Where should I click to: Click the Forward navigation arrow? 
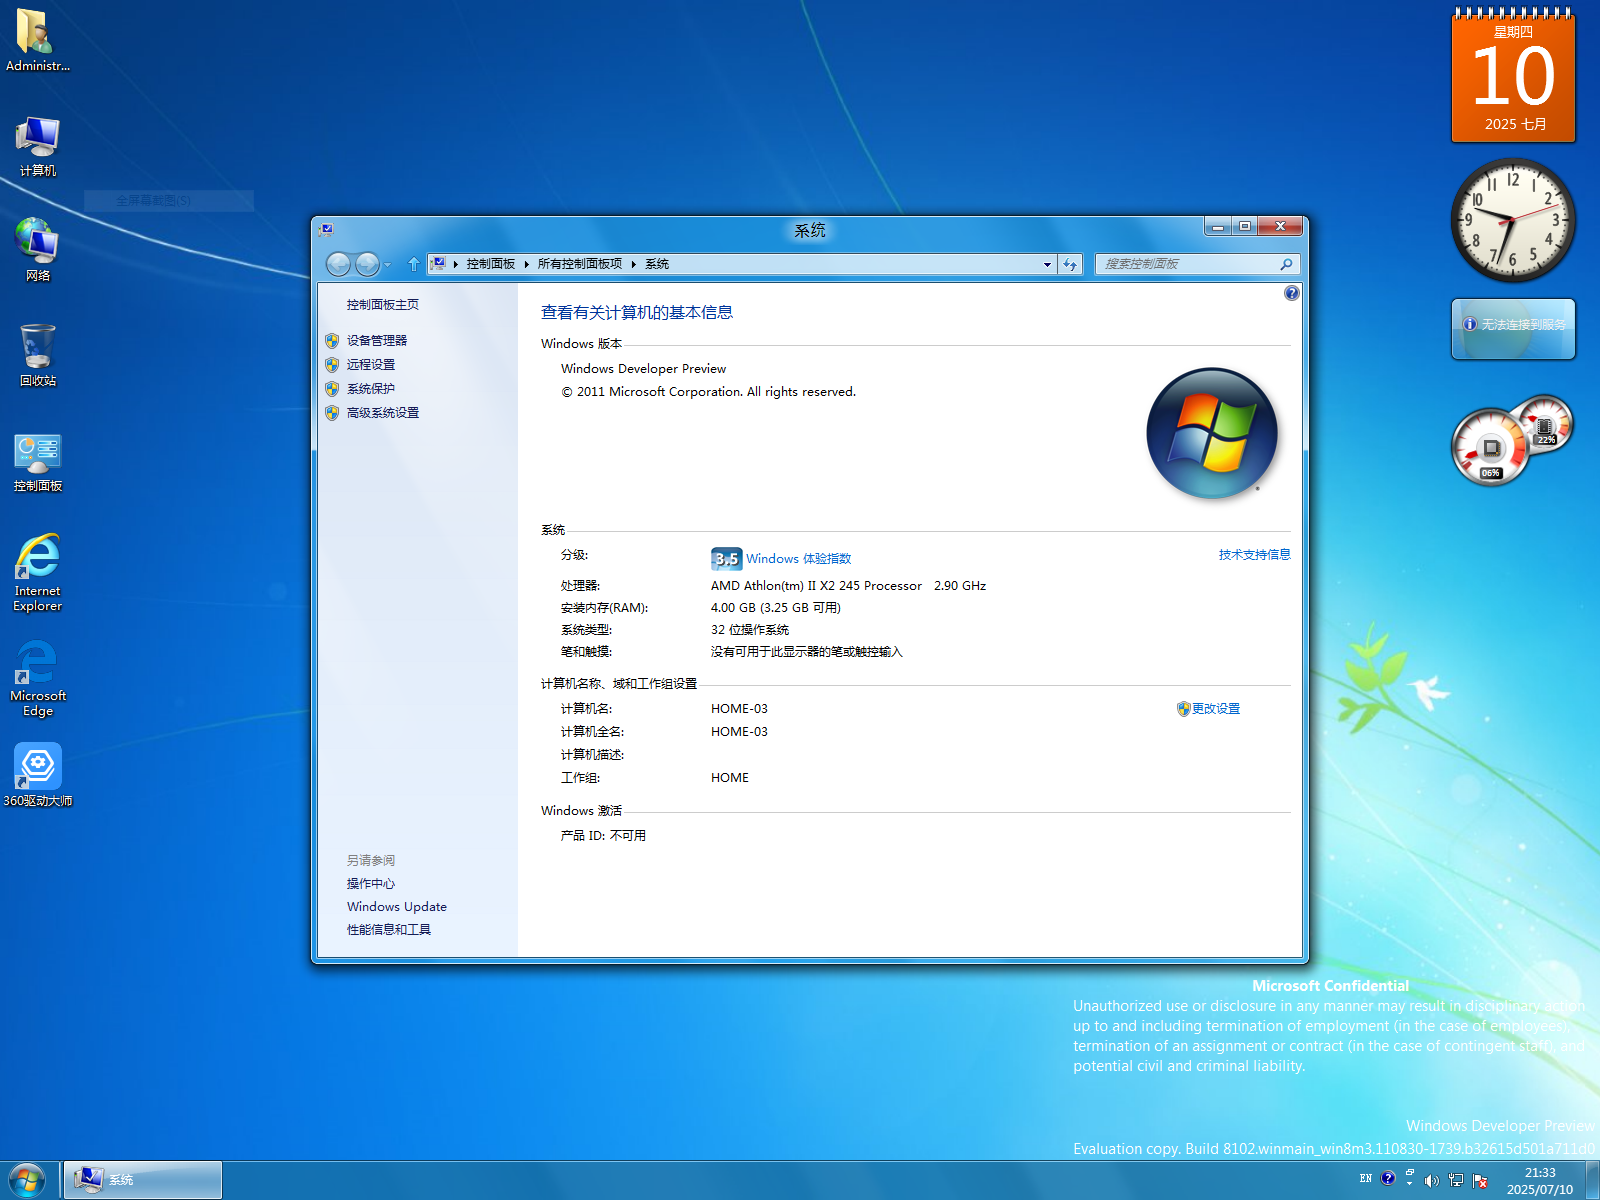[367, 264]
